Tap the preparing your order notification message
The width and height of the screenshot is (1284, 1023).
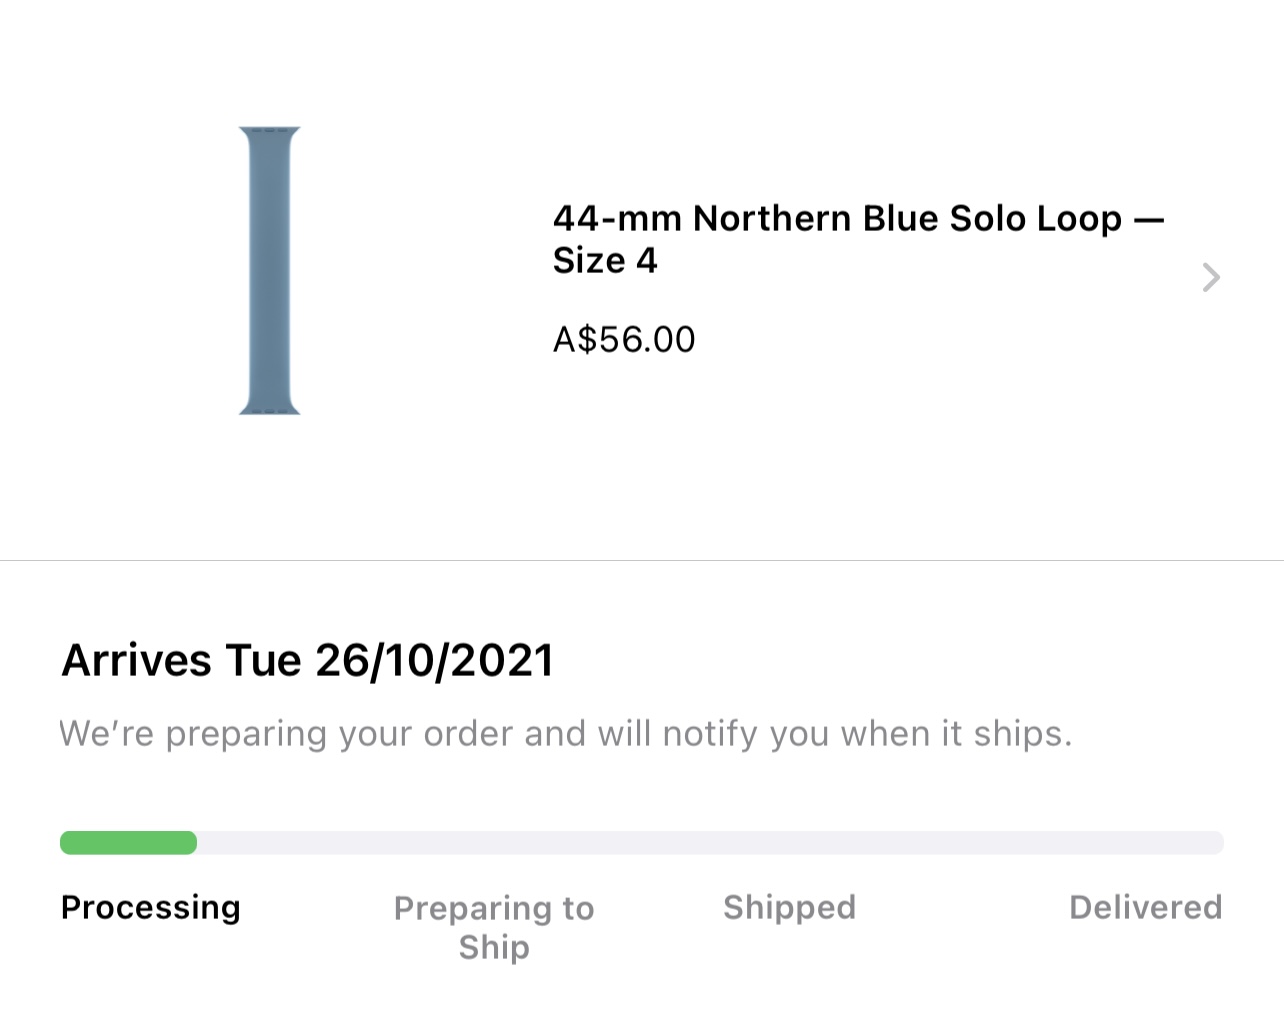pyautogui.click(x=565, y=734)
